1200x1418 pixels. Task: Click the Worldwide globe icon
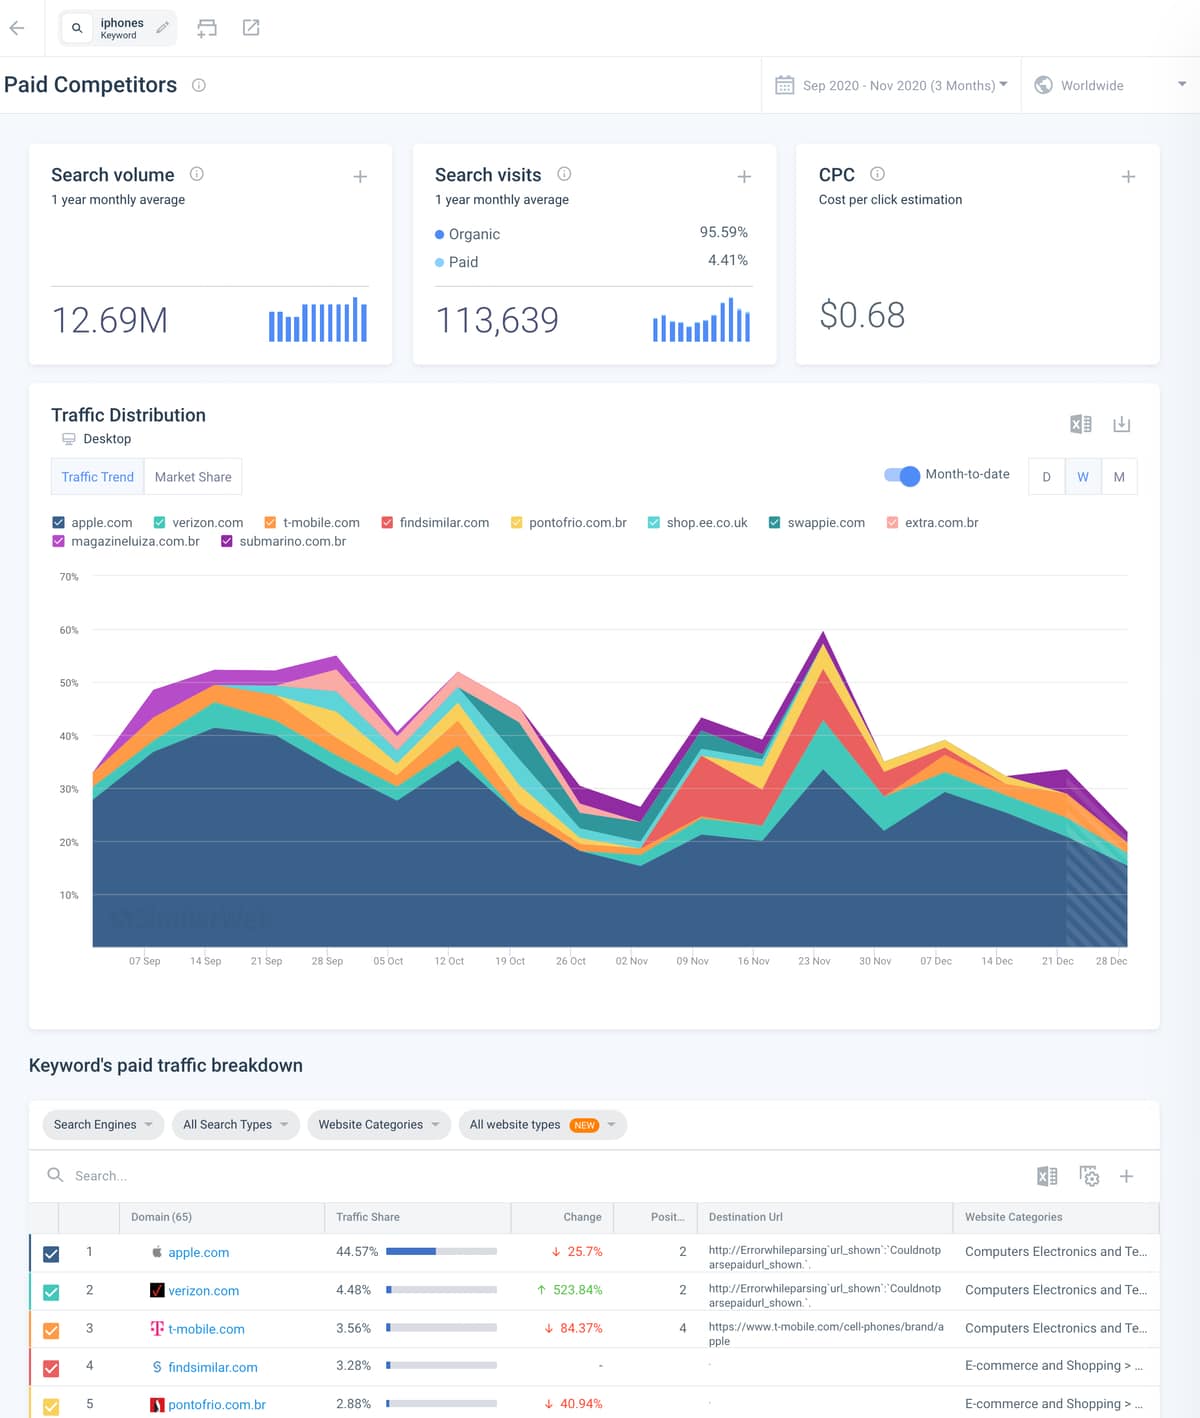click(x=1043, y=85)
